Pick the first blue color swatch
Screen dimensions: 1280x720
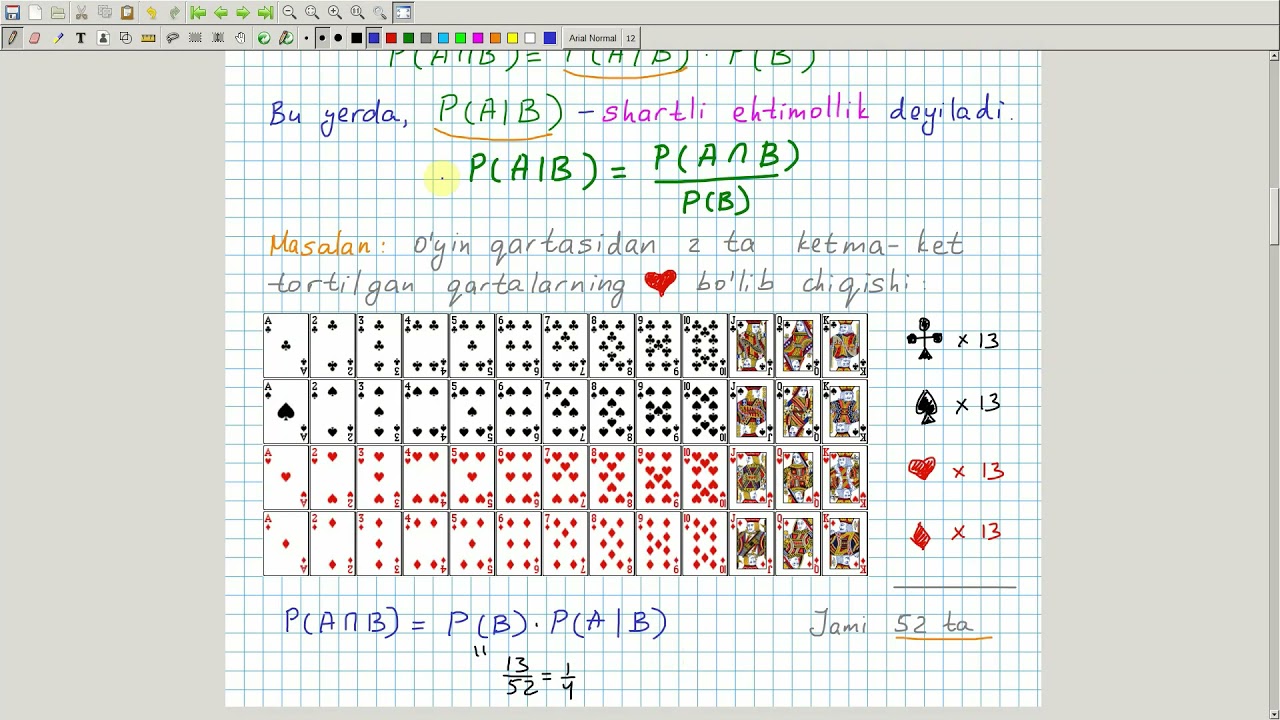pyautogui.click(x=374, y=38)
